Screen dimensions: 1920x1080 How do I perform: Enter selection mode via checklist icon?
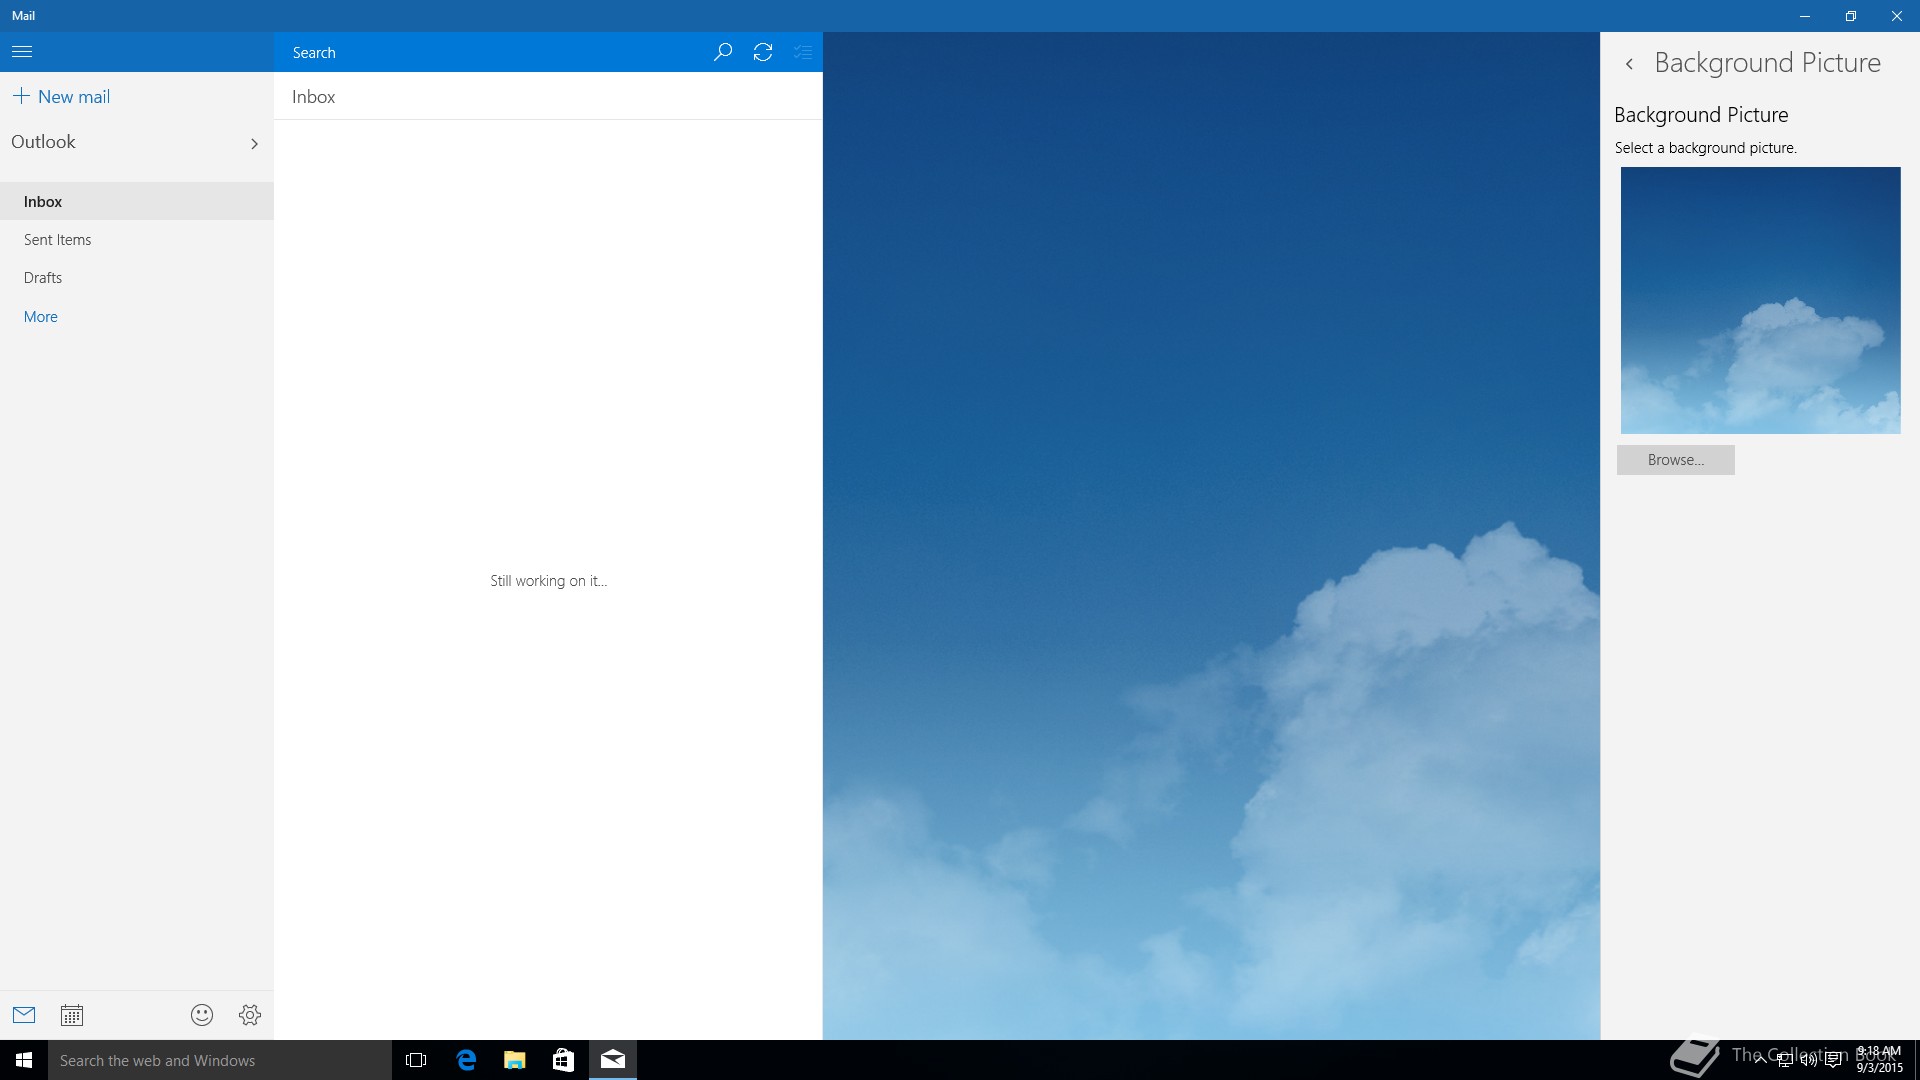click(x=802, y=52)
